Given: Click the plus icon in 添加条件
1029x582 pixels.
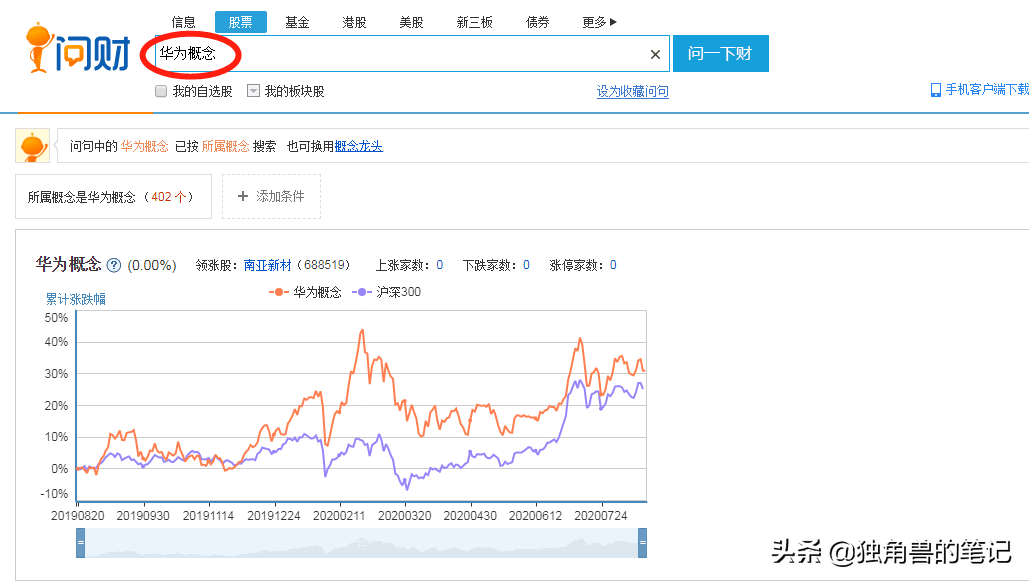Looking at the screenshot, I should pos(242,196).
